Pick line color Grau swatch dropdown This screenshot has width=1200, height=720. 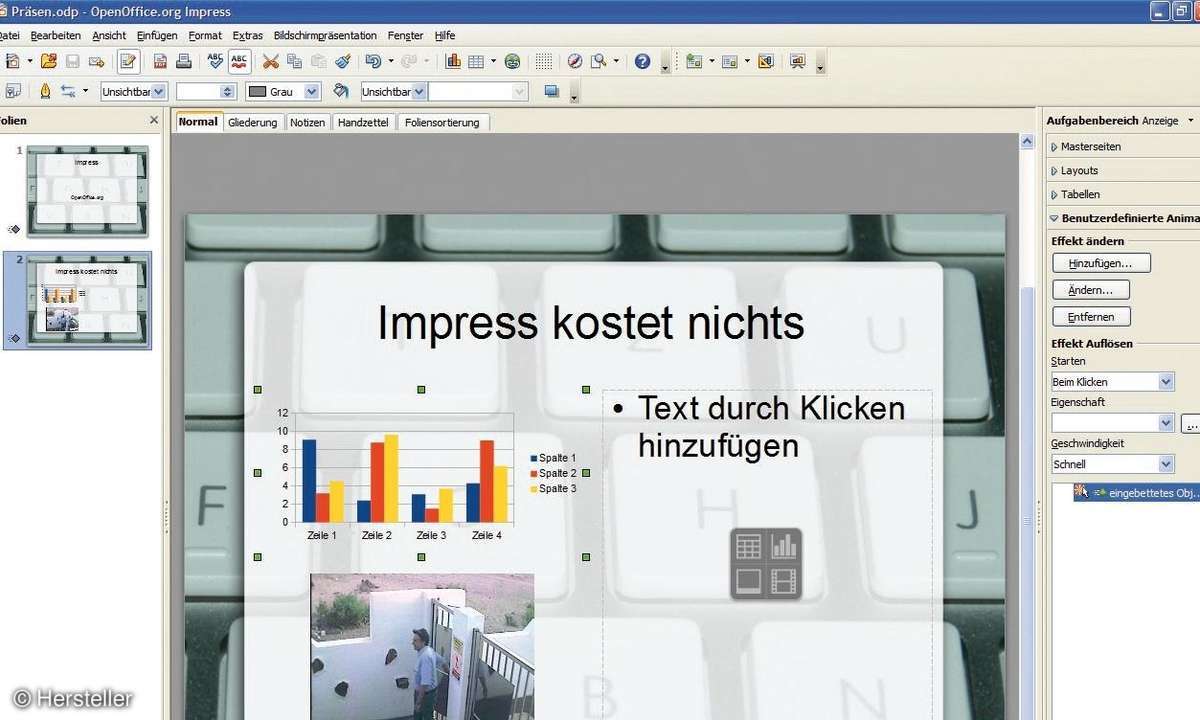click(x=283, y=91)
